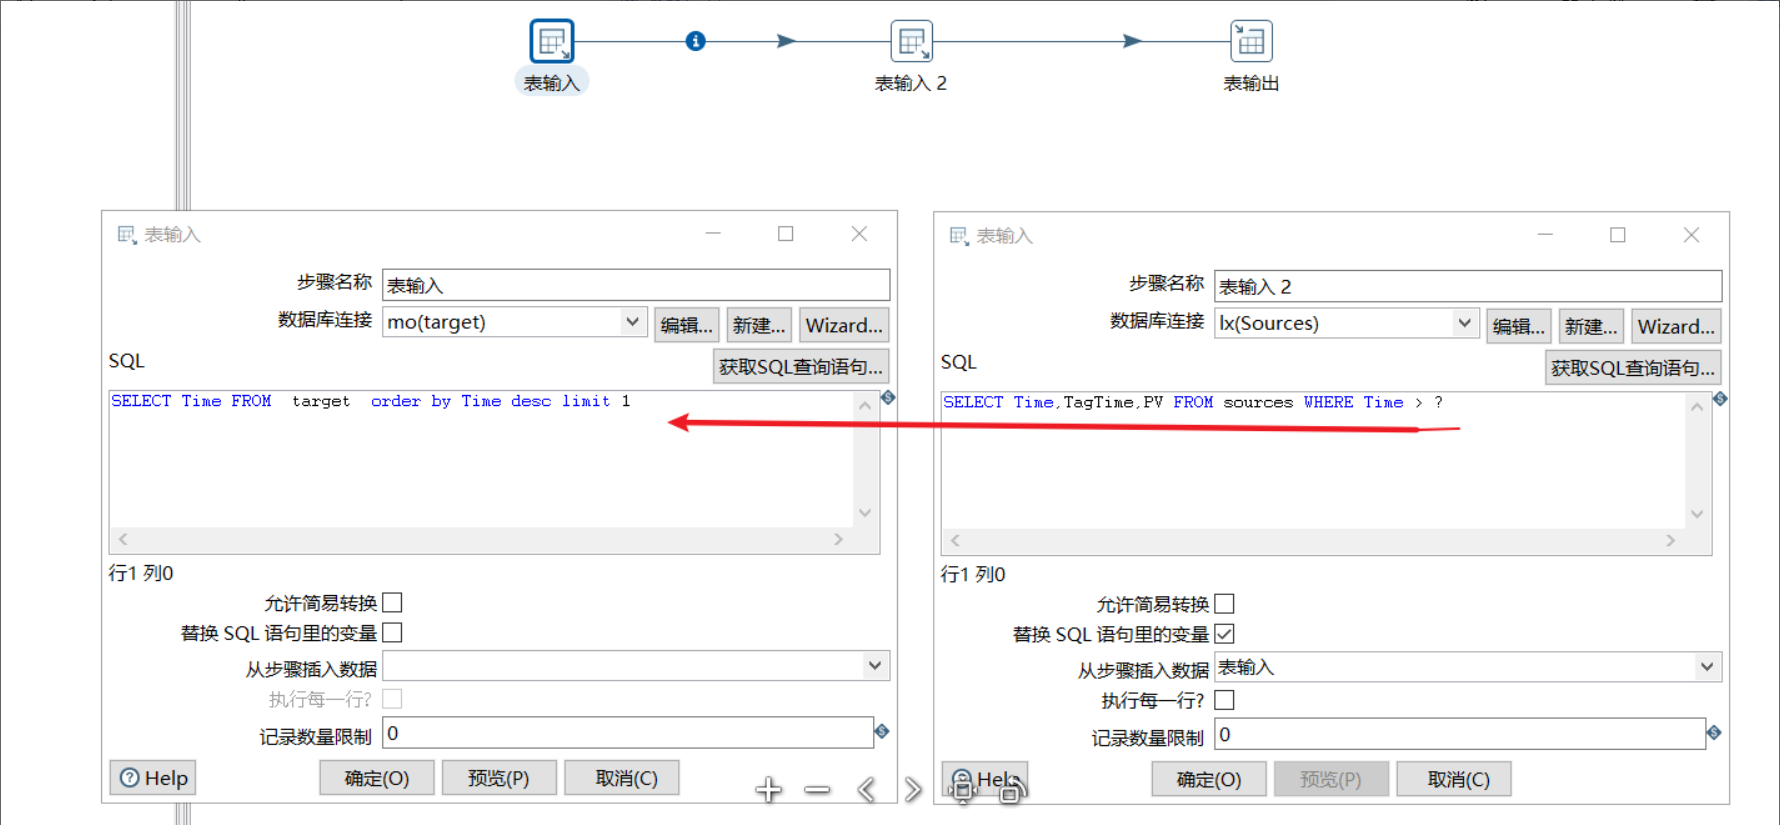Viewport: 1780px width, 825px height.
Task: Toggle 替换 SQL 语句里的变量 in left dialog
Action: (x=392, y=632)
